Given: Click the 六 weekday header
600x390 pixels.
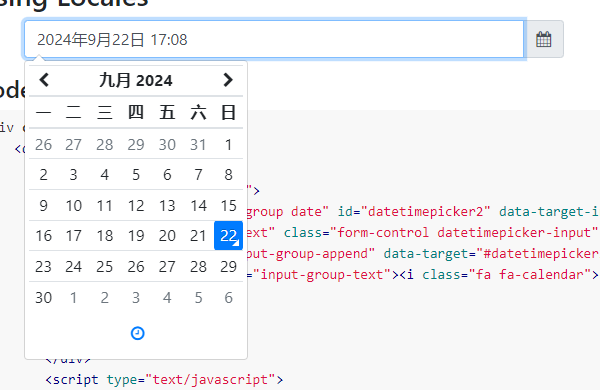Looking at the screenshot, I should 198,113.
